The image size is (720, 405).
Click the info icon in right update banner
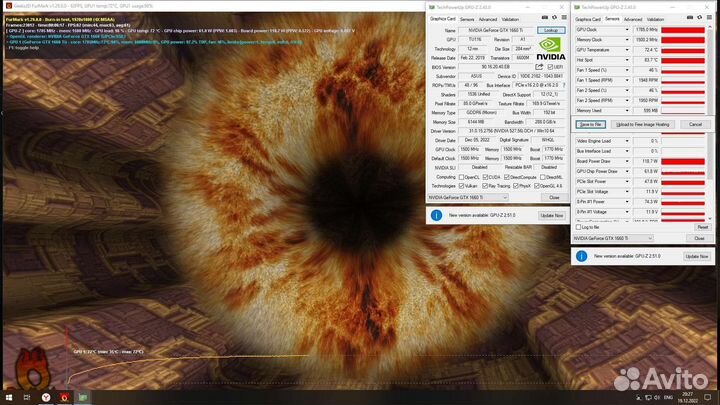(581, 256)
